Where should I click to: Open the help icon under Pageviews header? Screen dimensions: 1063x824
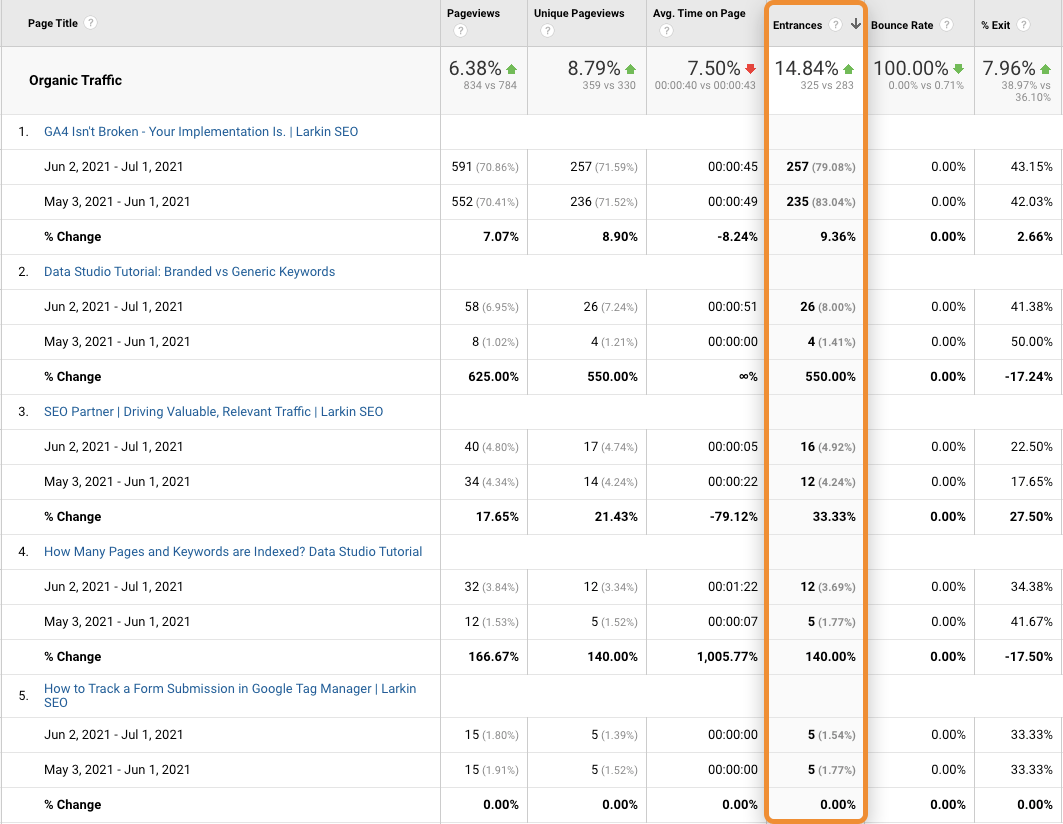click(x=460, y=32)
